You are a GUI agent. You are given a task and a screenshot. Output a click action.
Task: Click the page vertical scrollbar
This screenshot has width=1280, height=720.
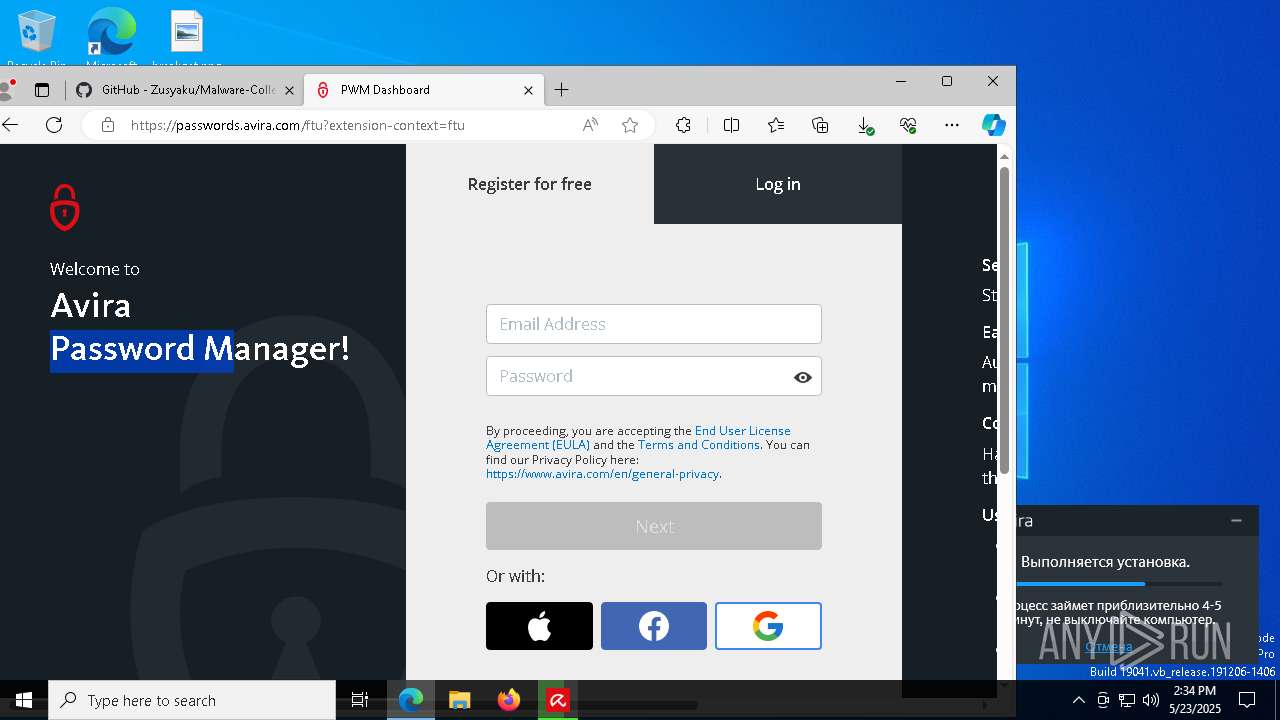(x=1004, y=320)
